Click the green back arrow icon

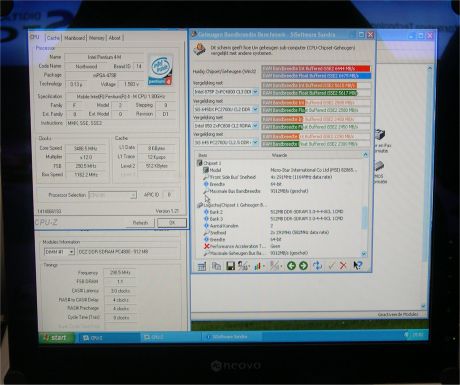coord(291,266)
